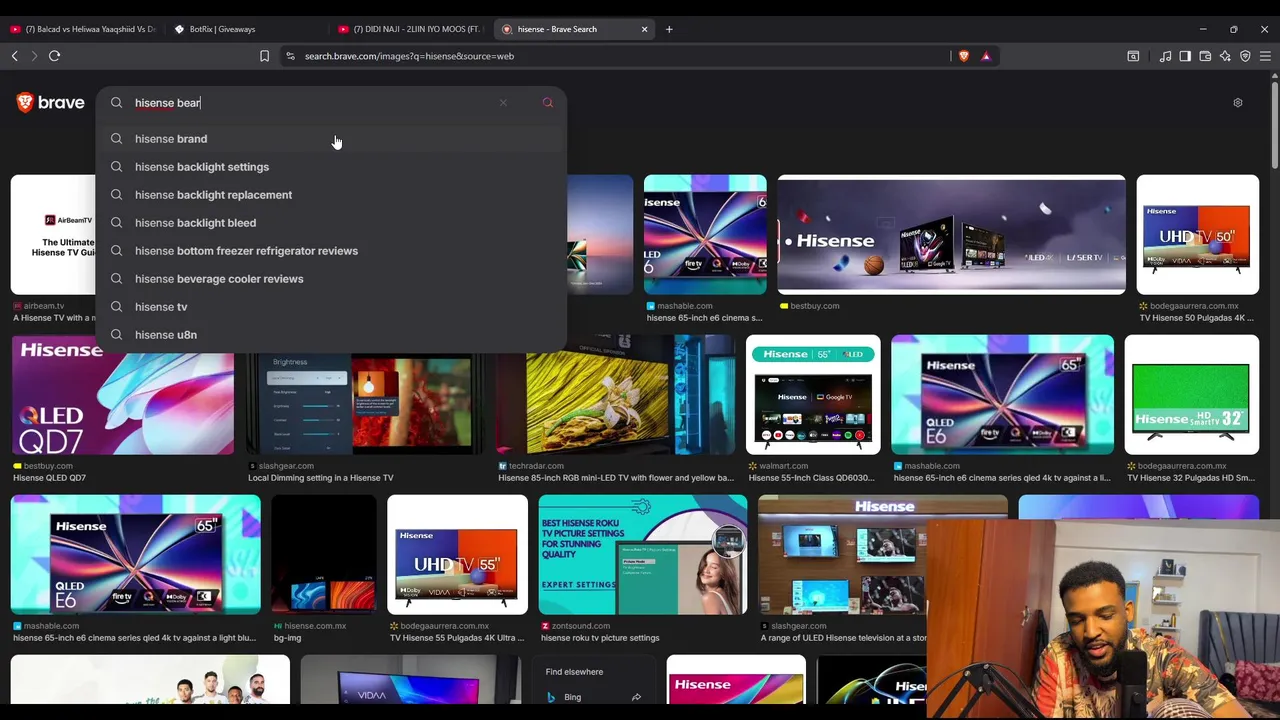Click the address bar URL
Screen dimensions: 1280x720
point(409,56)
